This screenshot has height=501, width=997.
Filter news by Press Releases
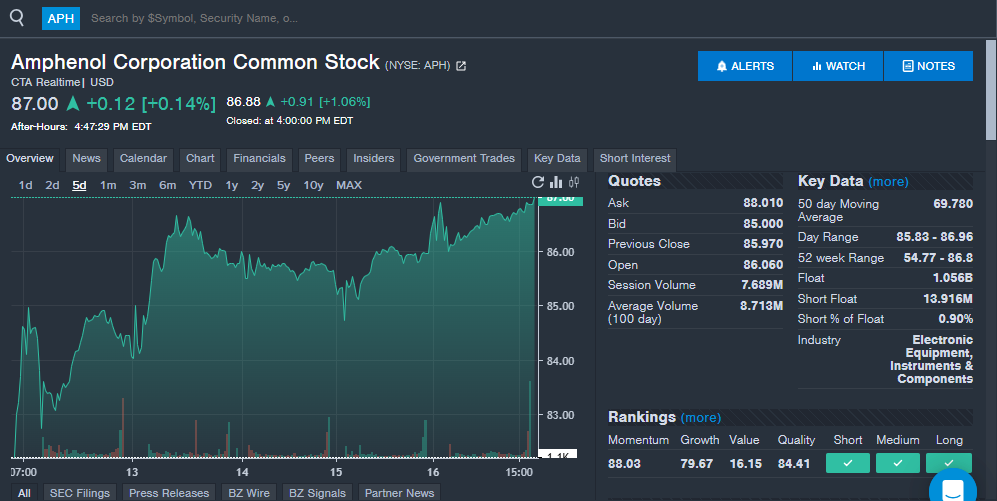(x=169, y=493)
